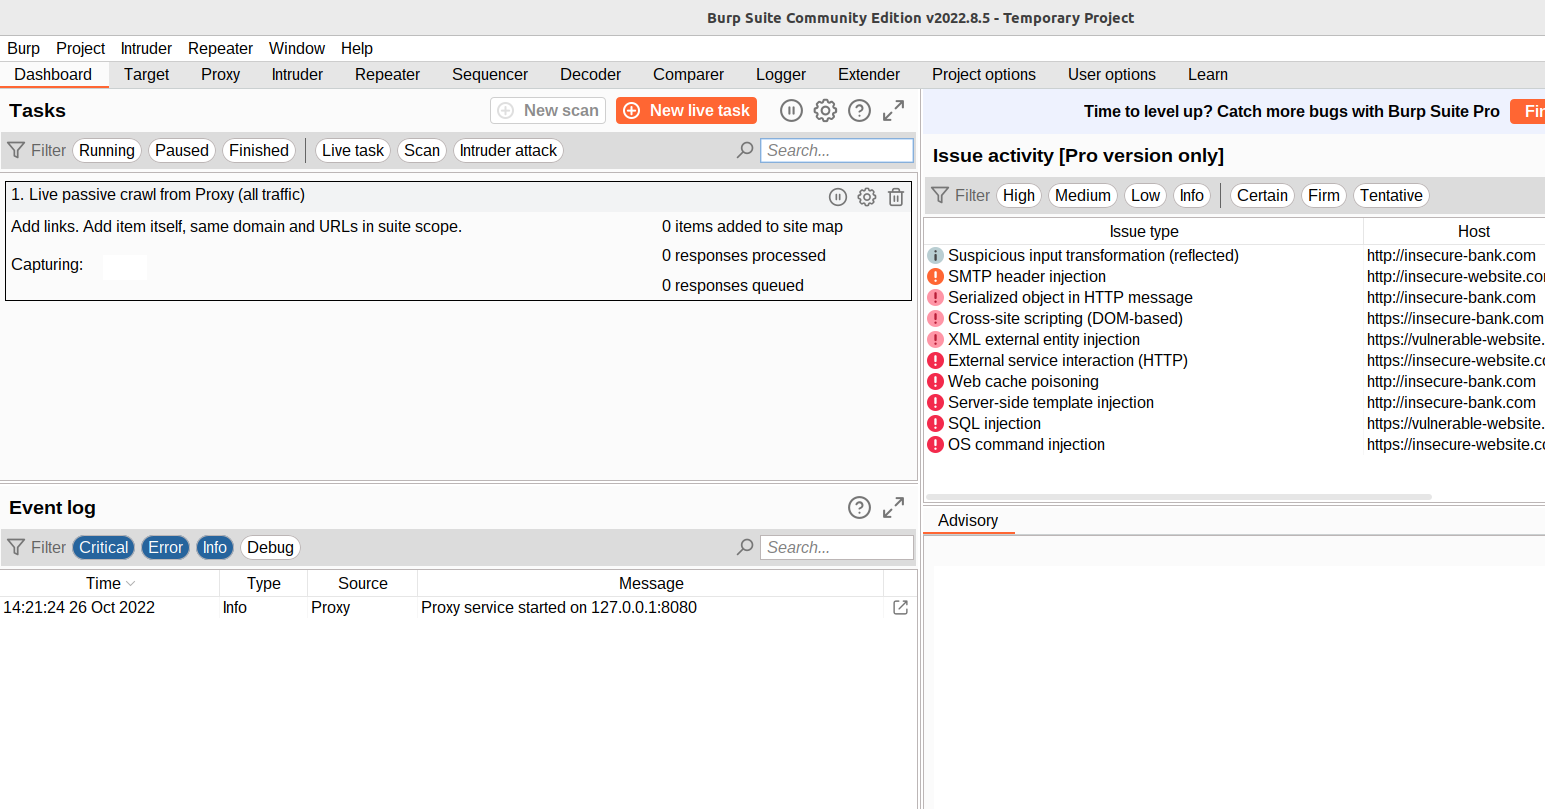Image resolution: width=1545 pixels, height=809 pixels.
Task: Click the New scan button
Action: pyautogui.click(x=548, y=110)
